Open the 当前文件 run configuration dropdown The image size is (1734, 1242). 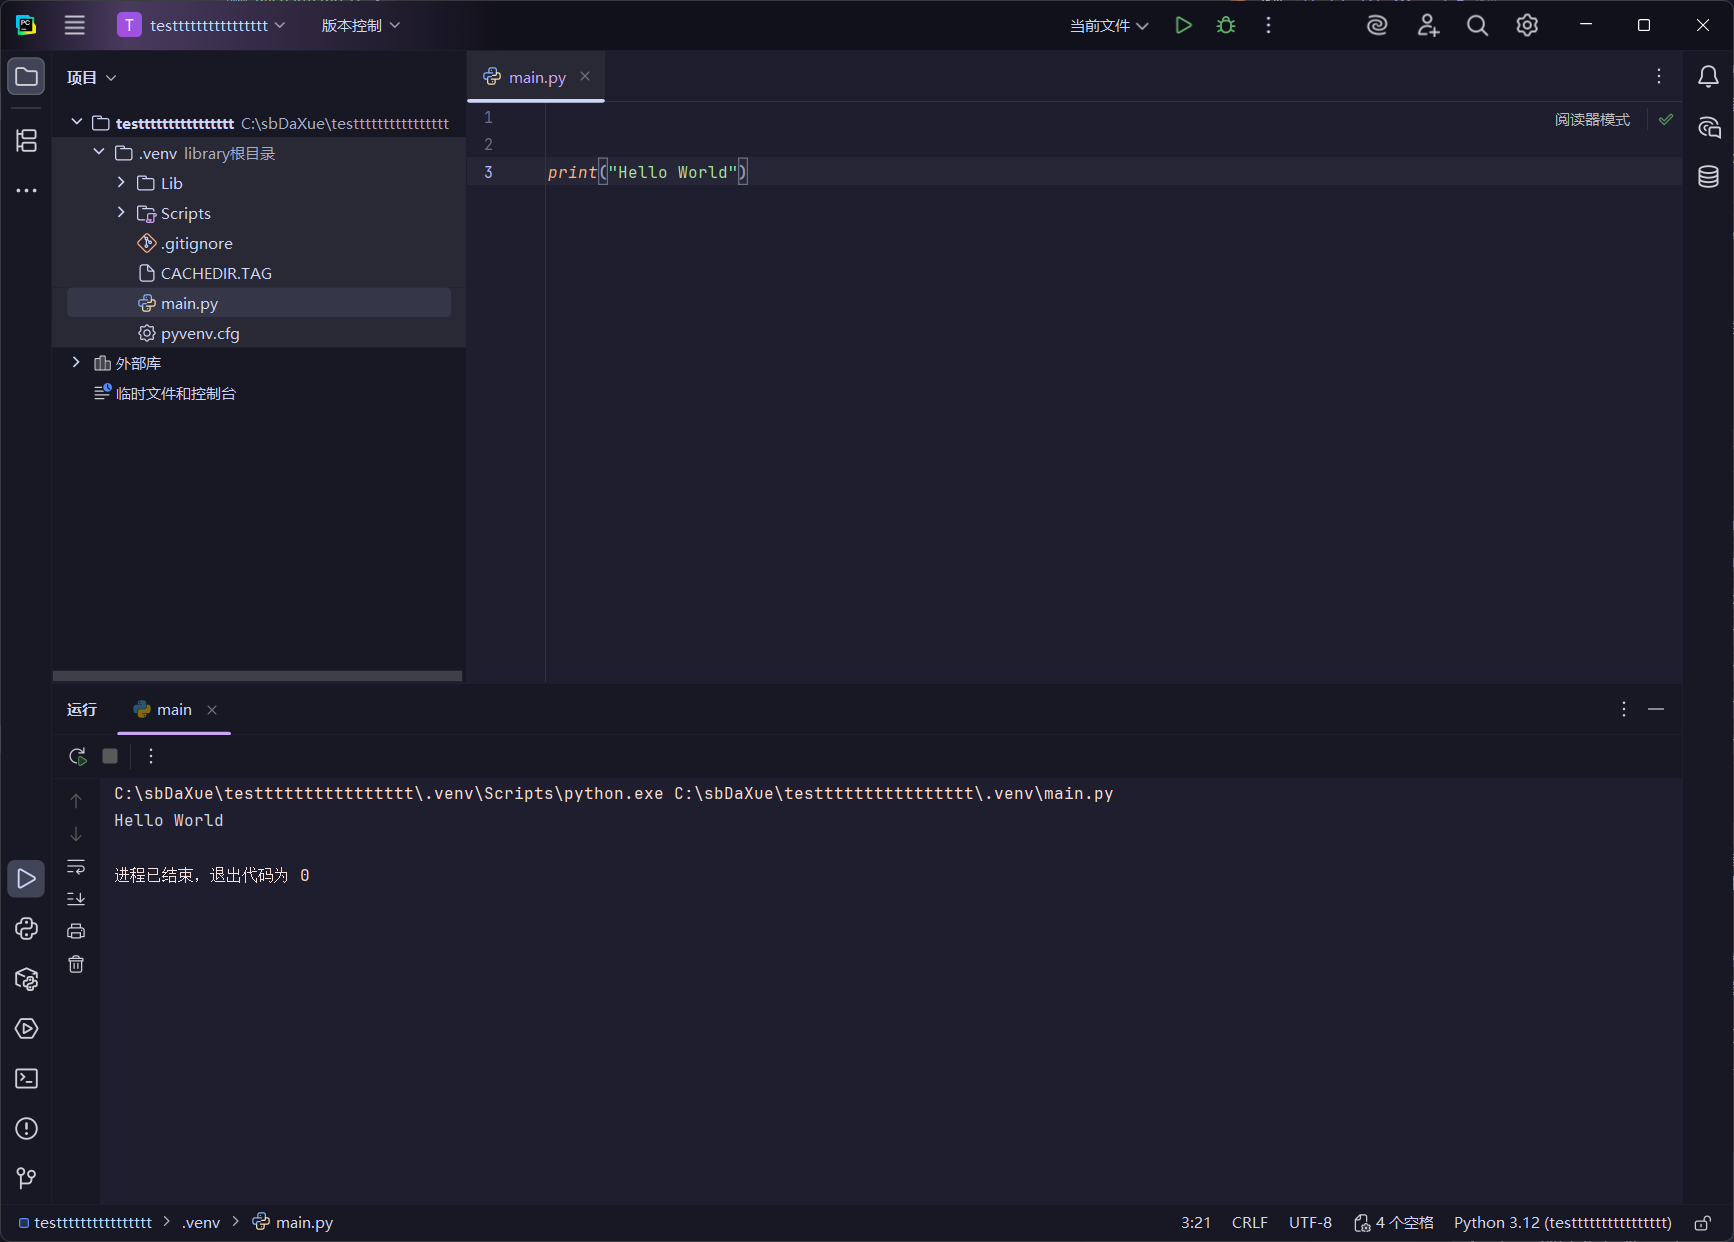[1108, 26]
